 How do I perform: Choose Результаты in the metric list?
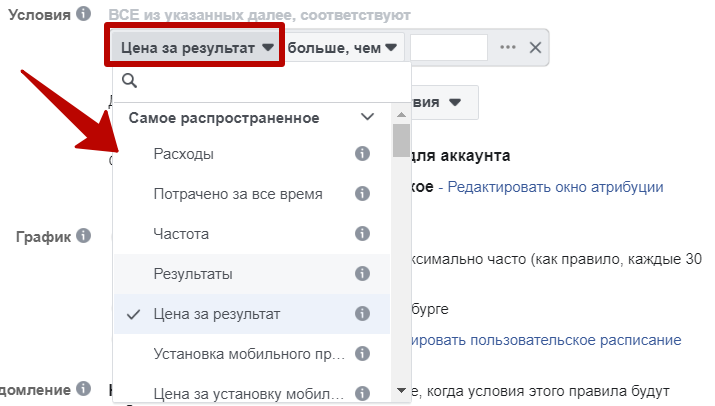pos(252,274)
